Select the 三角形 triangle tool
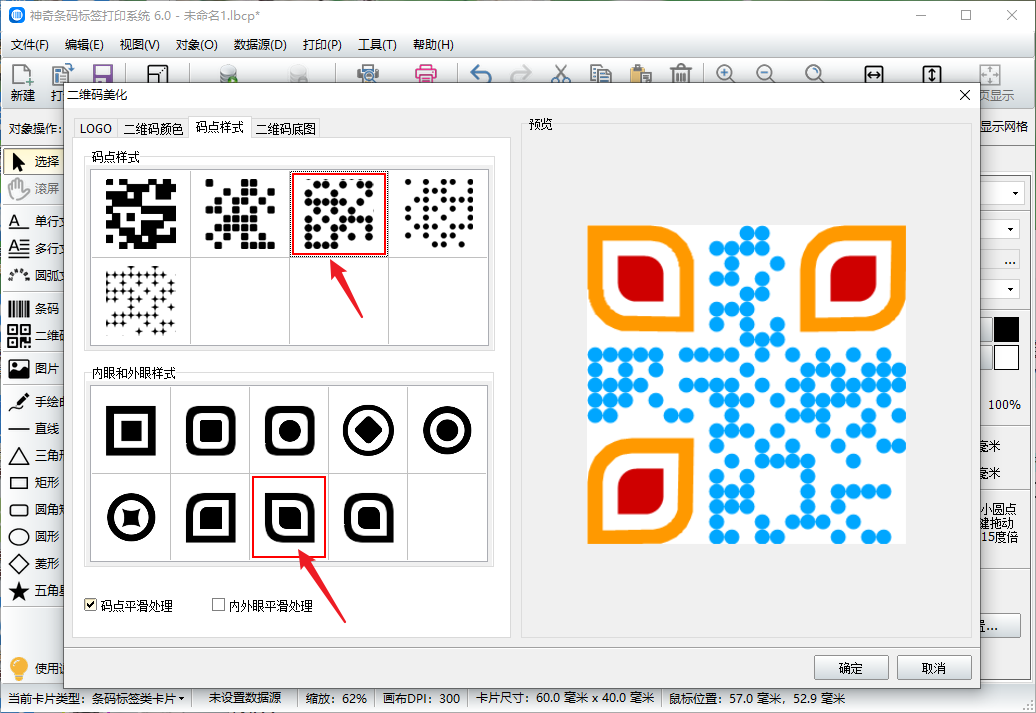1036x713 pixels. 35,455
